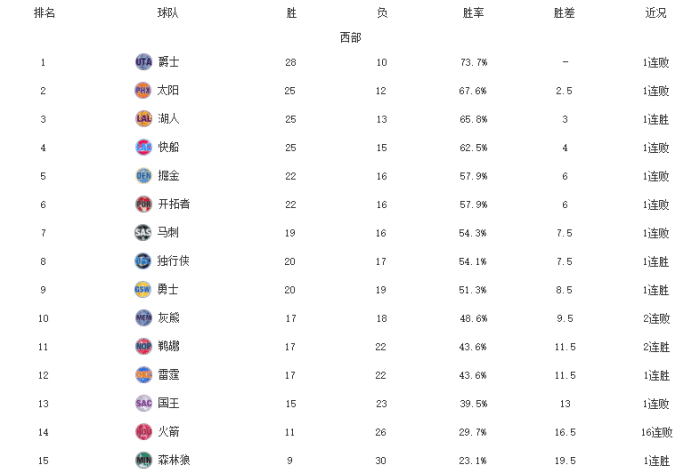The image size is (700, 473).
Task: Click the Phoenix Suns team logo
Action: pyautogui.click(x=144, y=91)
